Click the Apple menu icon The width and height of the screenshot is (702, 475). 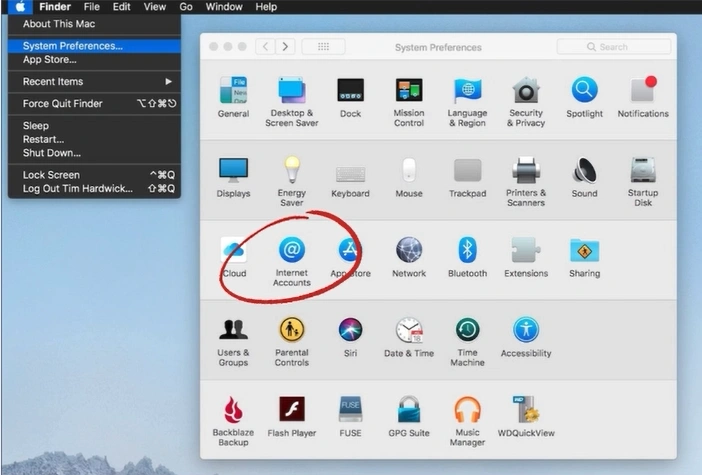click(x=20, y=7)
